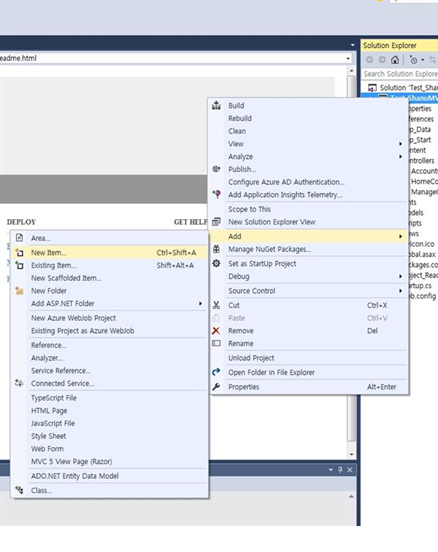Viewport: 438px width, 552px height.
Task: Click the Properties wrench icon
Action: 216,387
